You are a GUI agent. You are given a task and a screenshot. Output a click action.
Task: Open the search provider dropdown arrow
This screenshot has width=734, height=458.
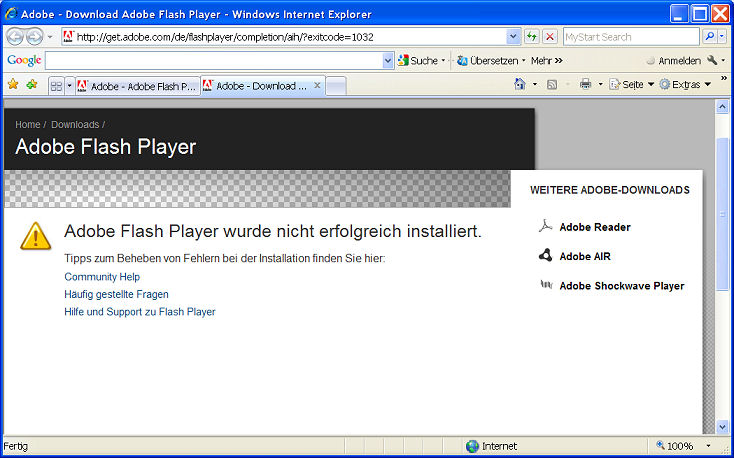tap(722, 37)
